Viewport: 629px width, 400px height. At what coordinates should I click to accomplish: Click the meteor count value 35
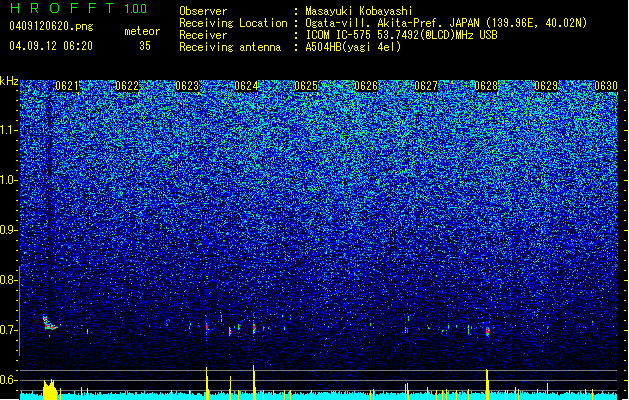145,46
